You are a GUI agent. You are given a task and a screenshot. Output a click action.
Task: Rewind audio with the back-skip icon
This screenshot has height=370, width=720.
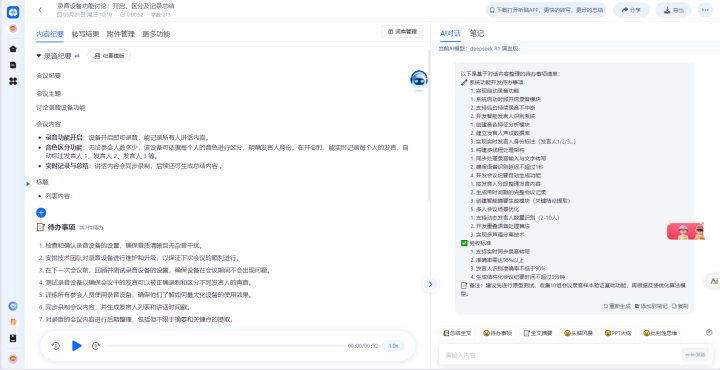click(x=56, y=346)
